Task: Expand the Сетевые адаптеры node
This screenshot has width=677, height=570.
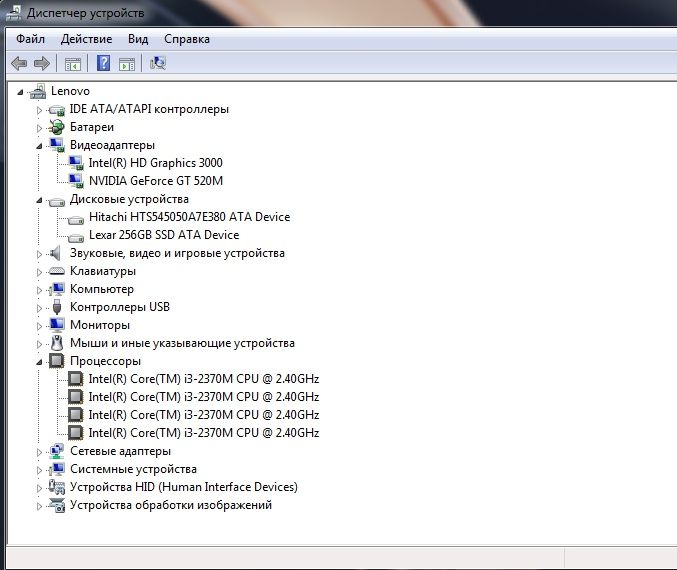Action: click(39, 452)
